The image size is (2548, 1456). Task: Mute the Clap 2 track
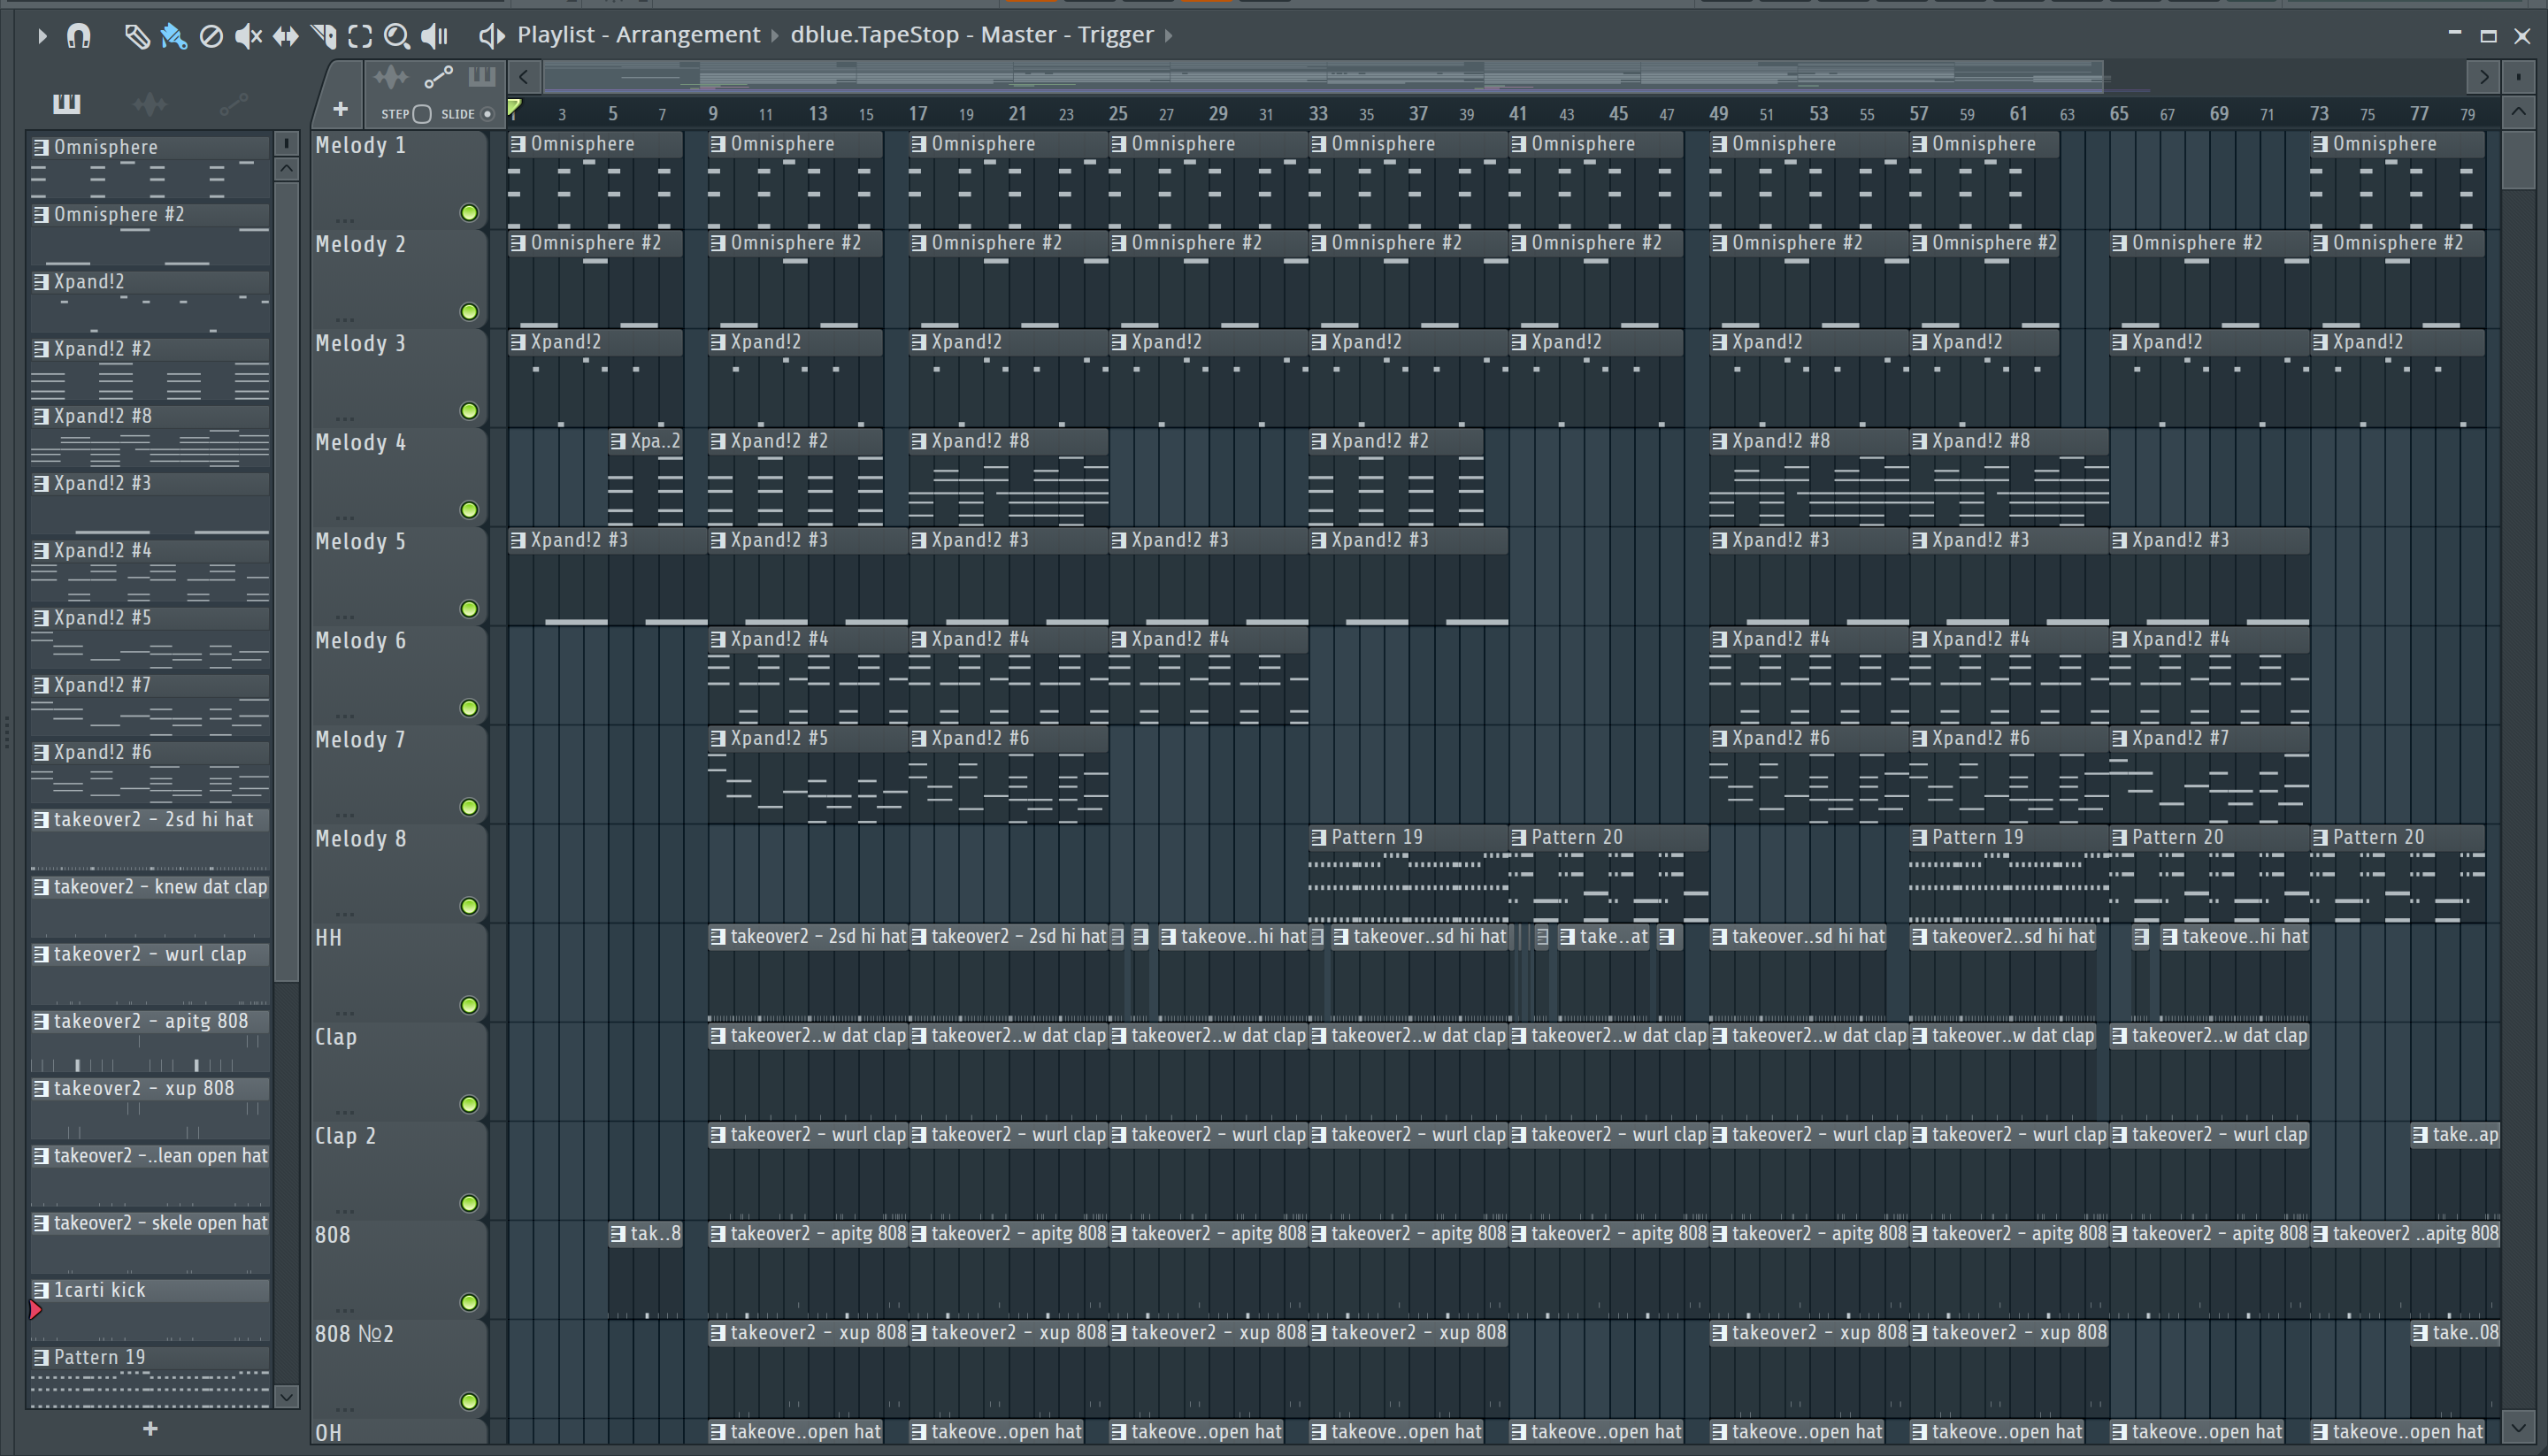click(x=469, y=1203)
